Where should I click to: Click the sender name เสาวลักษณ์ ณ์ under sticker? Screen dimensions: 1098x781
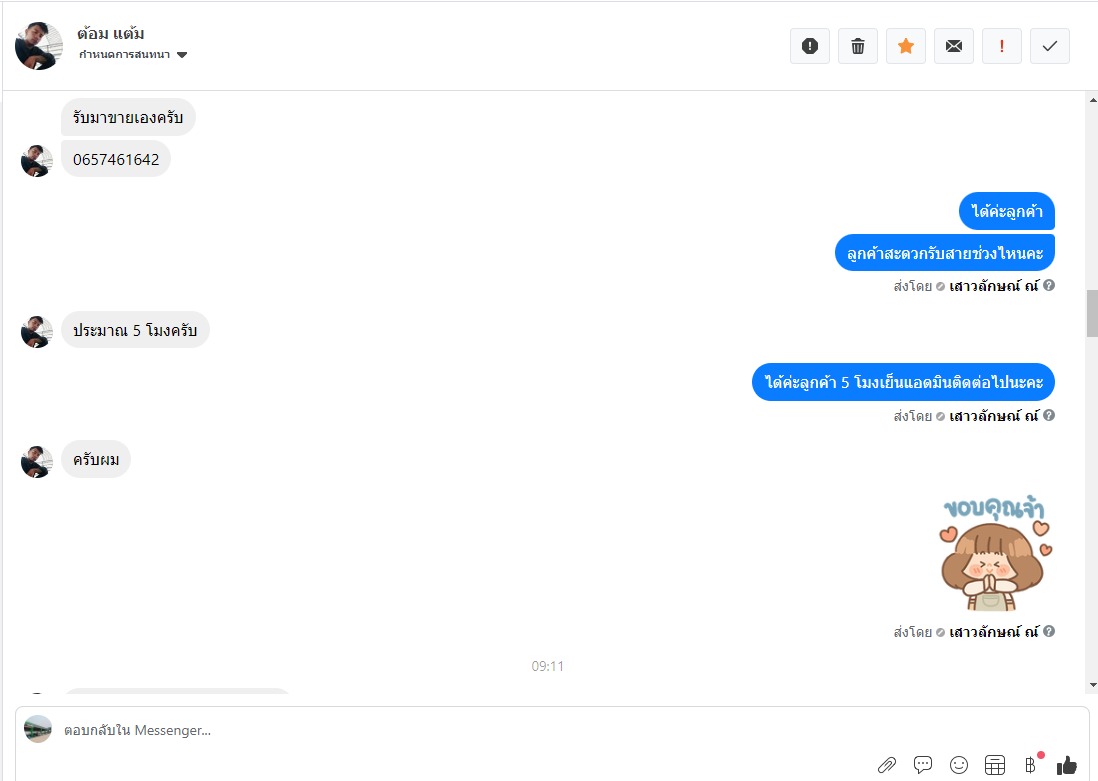pos(994,632)
